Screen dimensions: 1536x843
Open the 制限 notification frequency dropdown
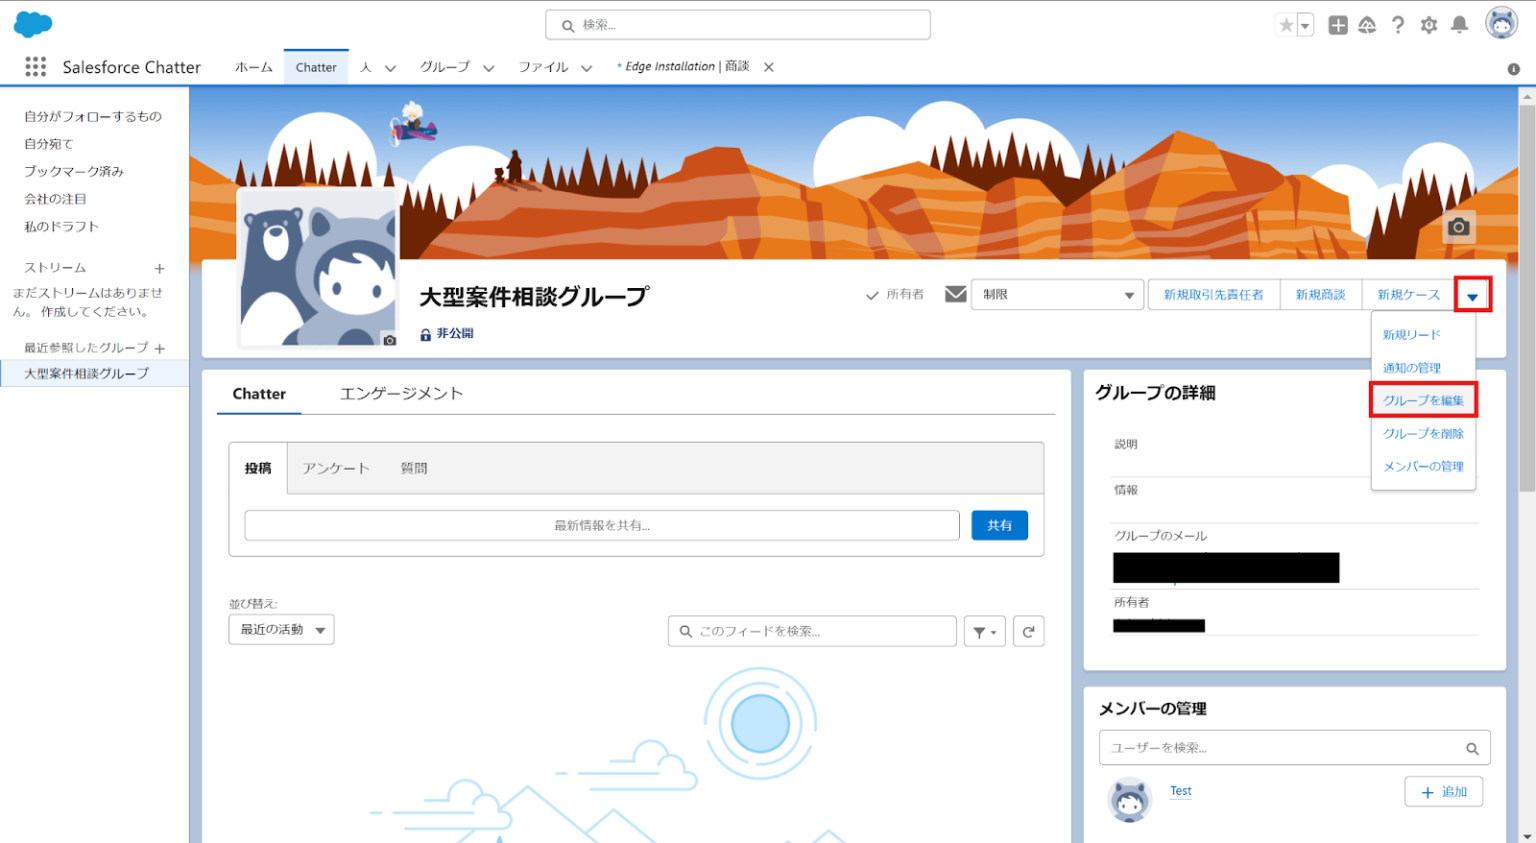(1057, 294)
